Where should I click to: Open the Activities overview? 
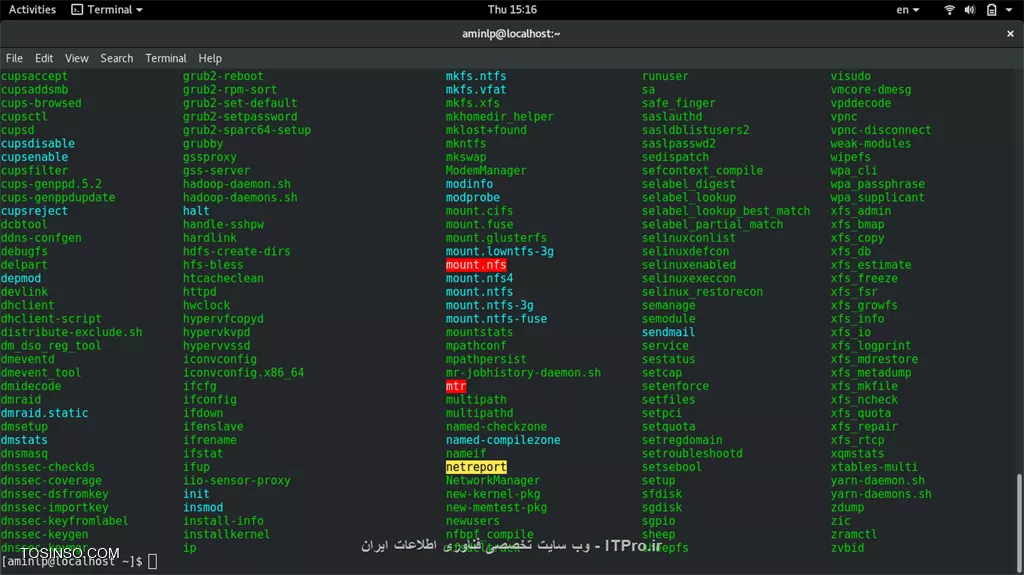pos(32,10)
